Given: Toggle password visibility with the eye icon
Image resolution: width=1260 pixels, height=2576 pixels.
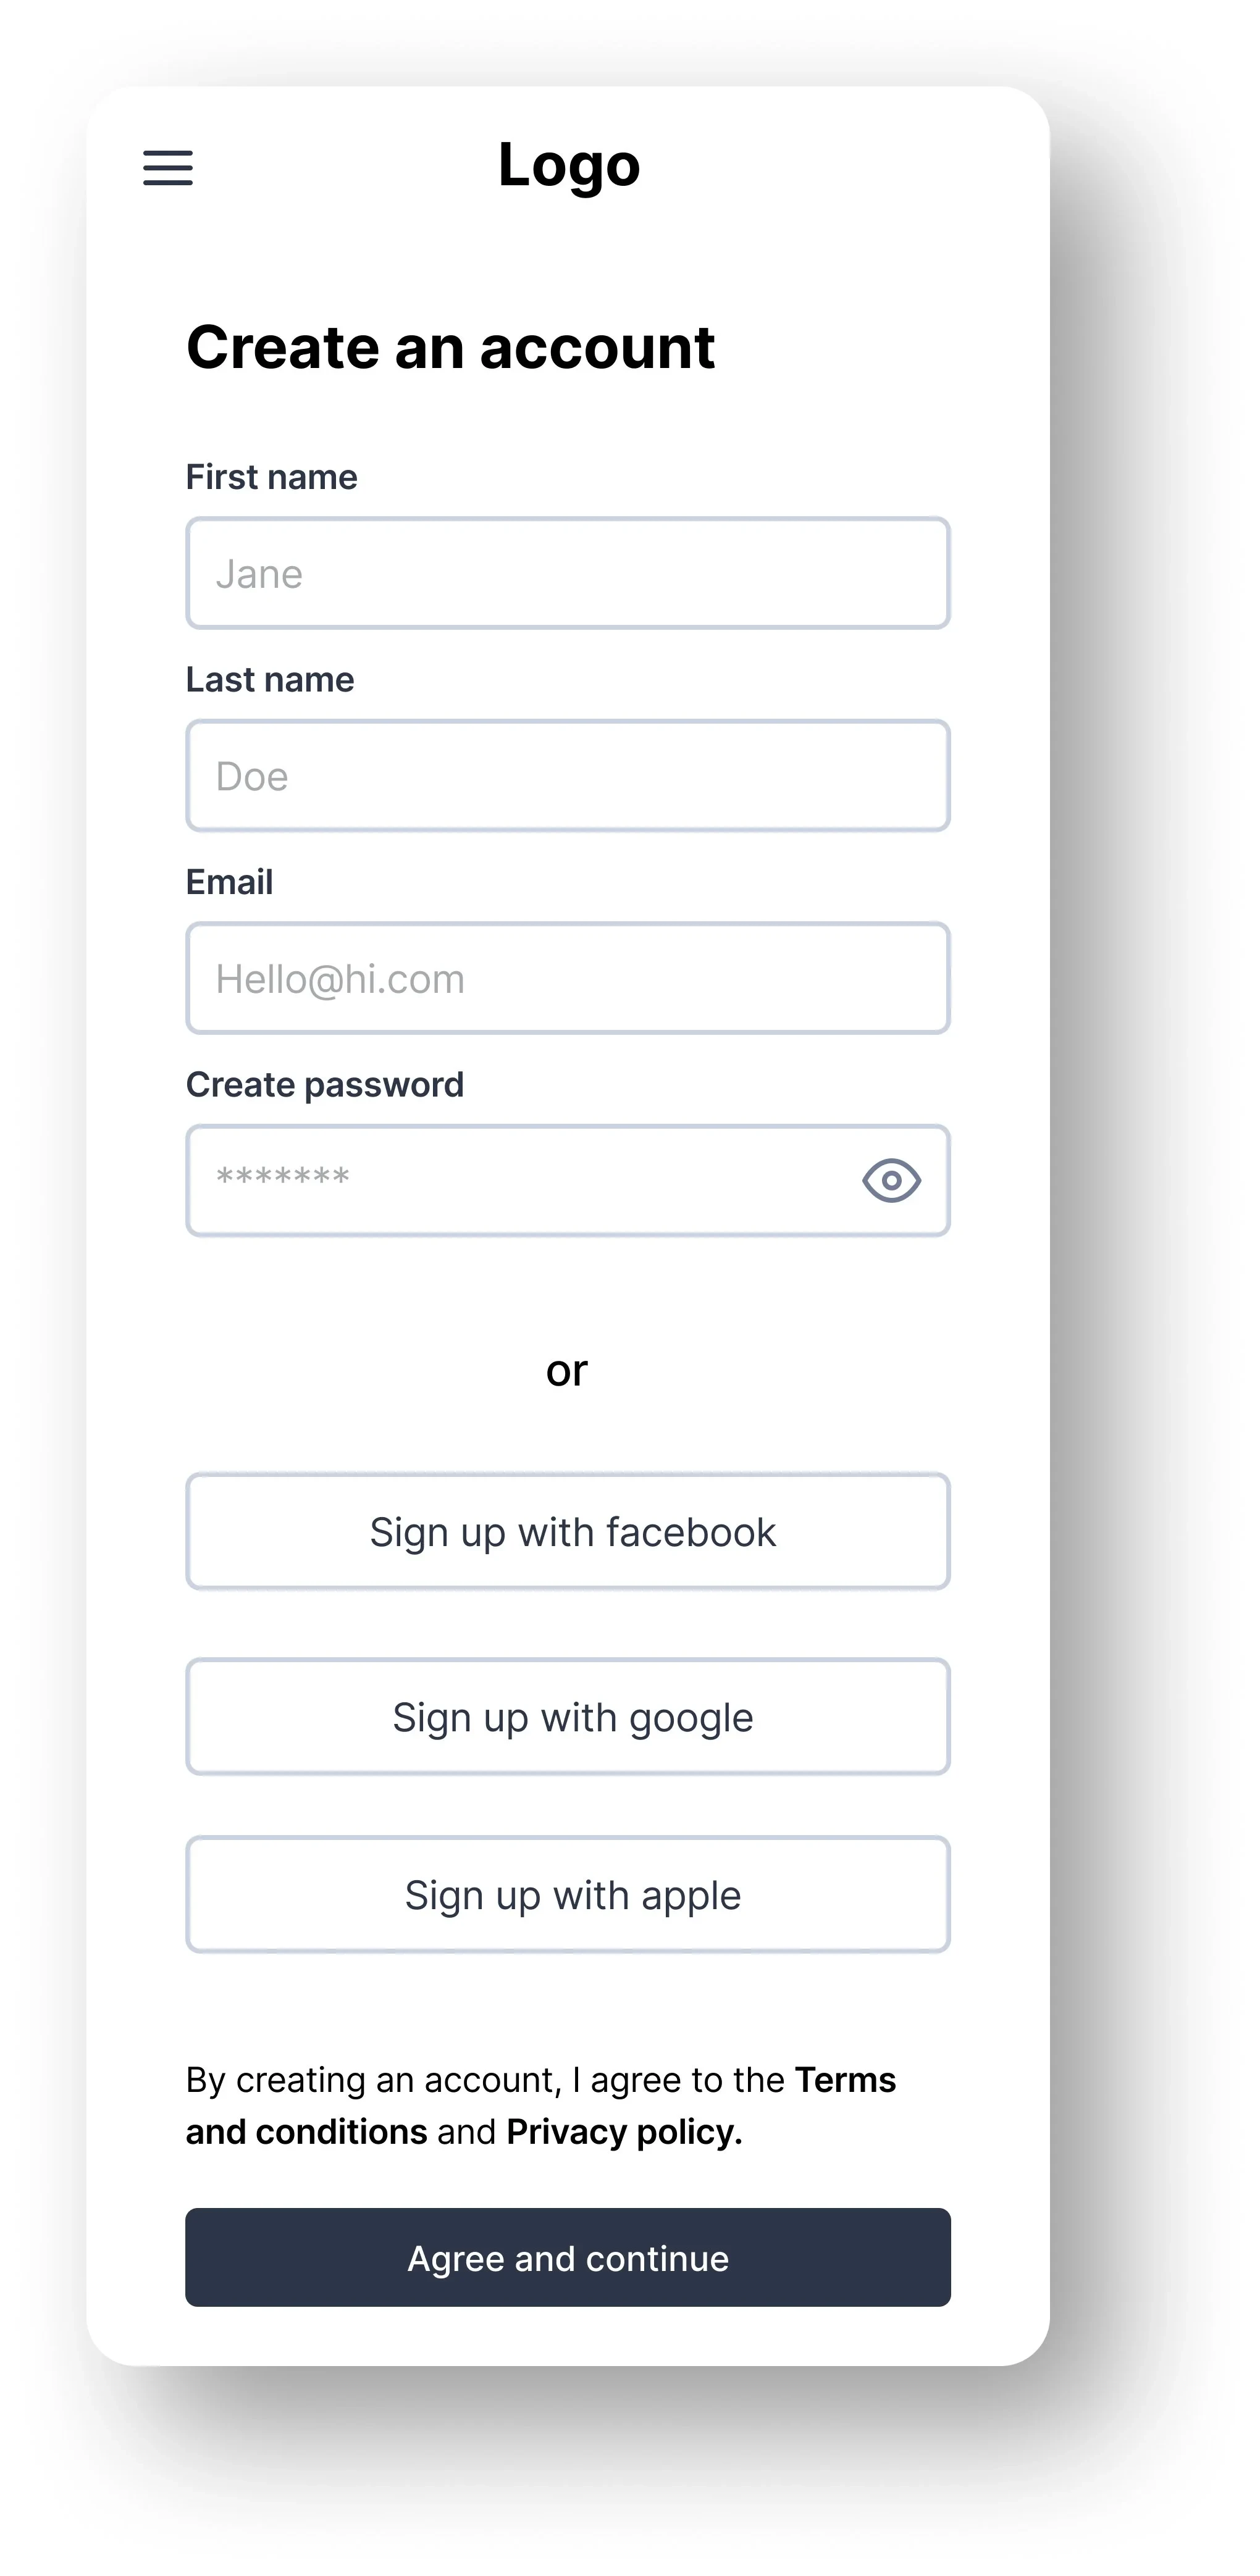Looking at the screenshot, I should pos(891,1181).
